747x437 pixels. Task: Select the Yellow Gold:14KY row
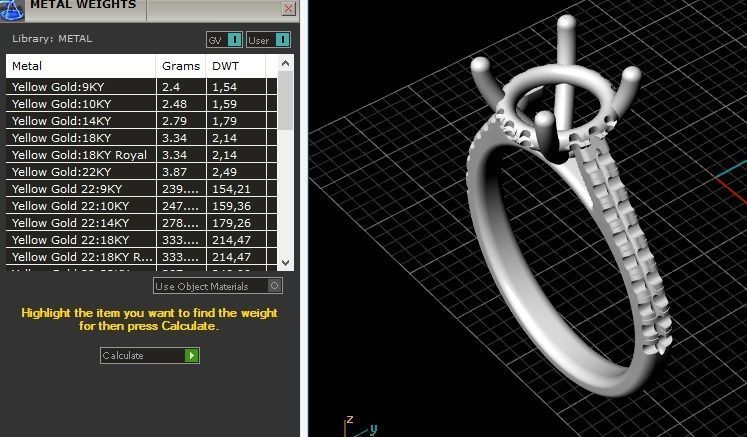coord(141,121)
